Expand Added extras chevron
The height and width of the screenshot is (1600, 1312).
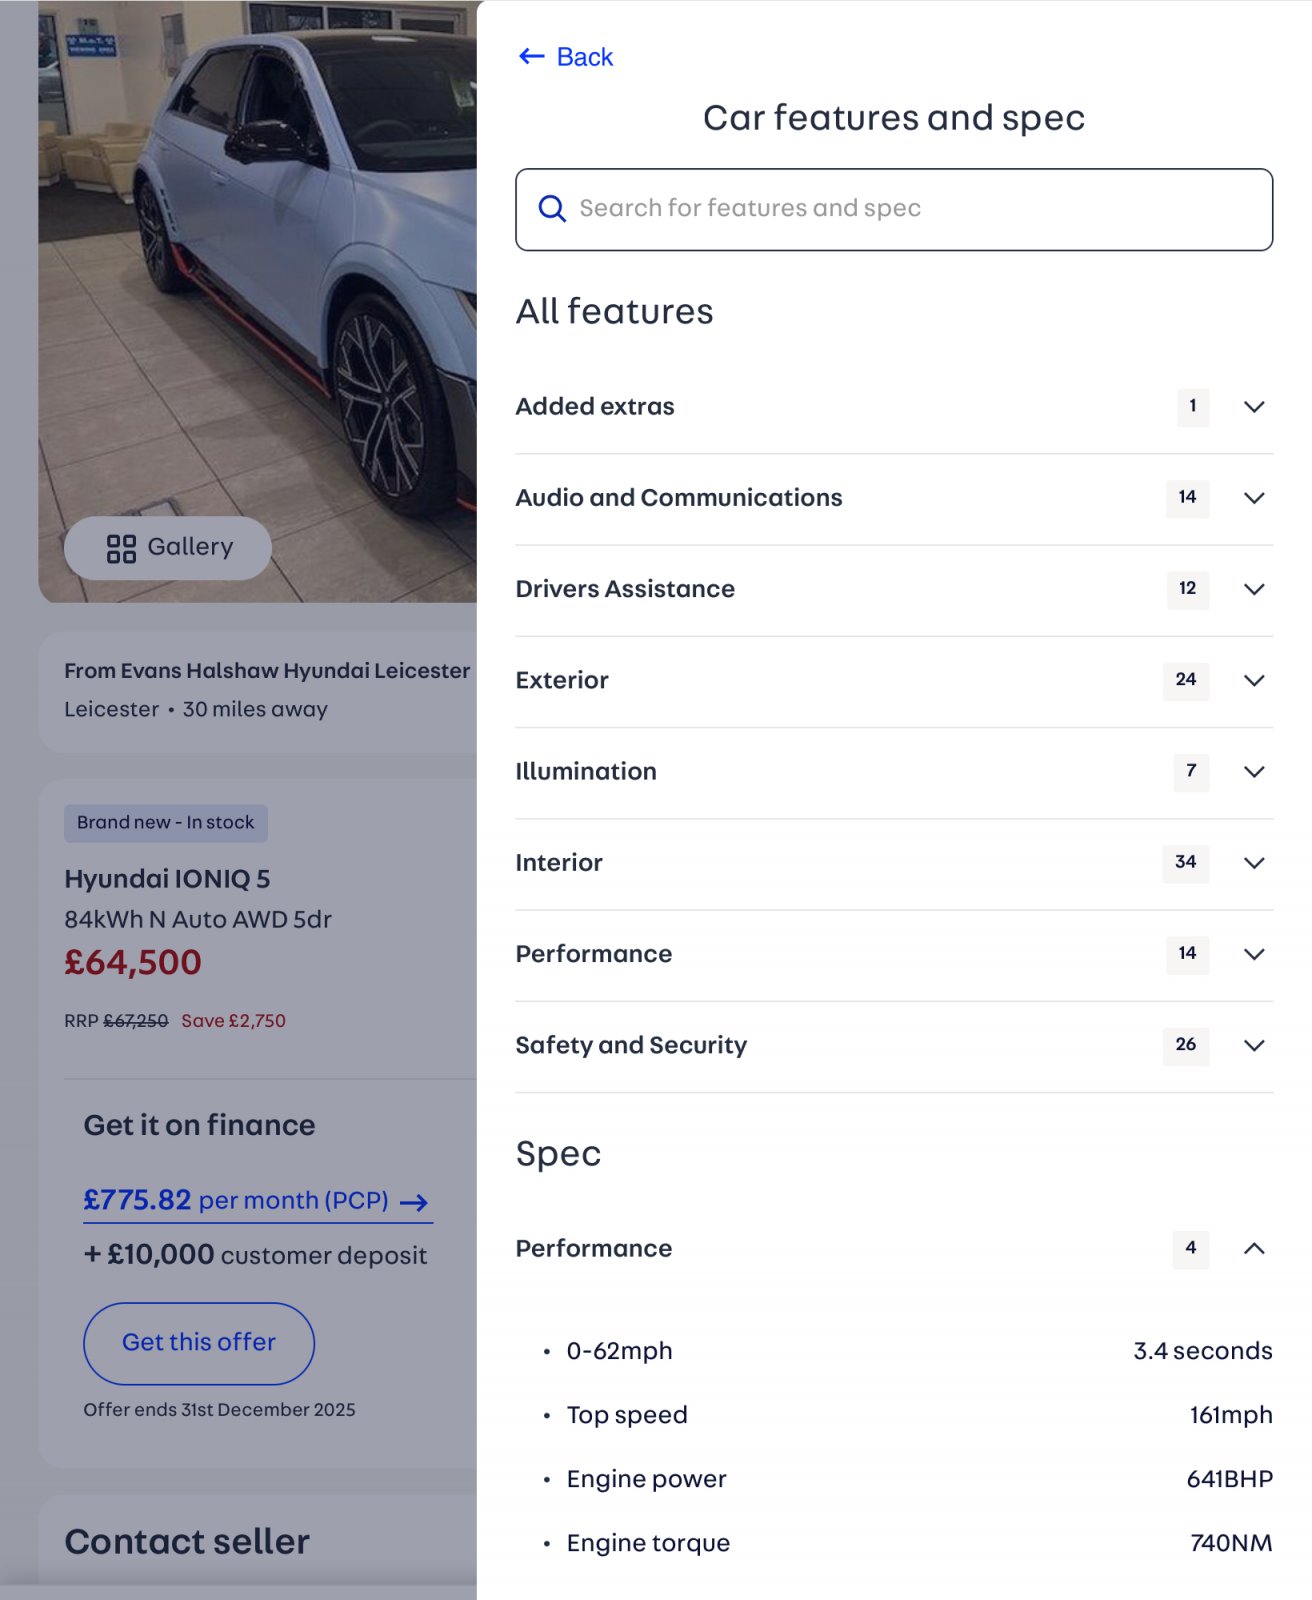pyautogui.click(x=1254, y=407)
